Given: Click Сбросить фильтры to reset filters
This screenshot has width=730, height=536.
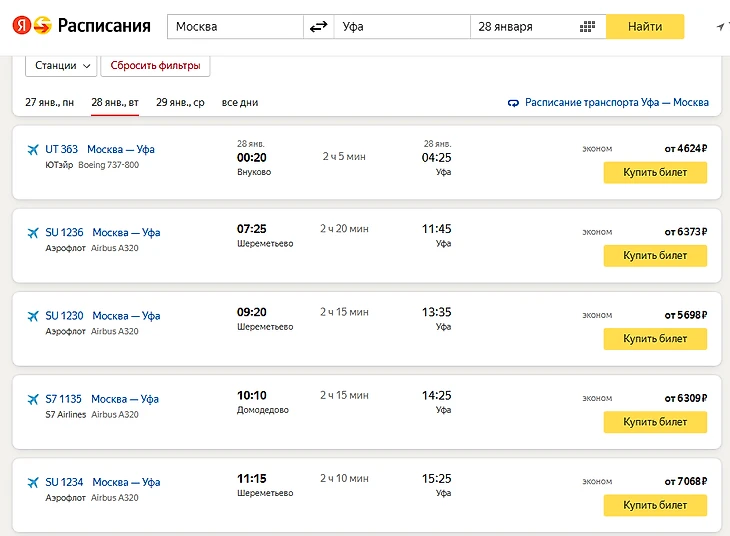Looking at the screenshot, I should [x=155, y=66].
